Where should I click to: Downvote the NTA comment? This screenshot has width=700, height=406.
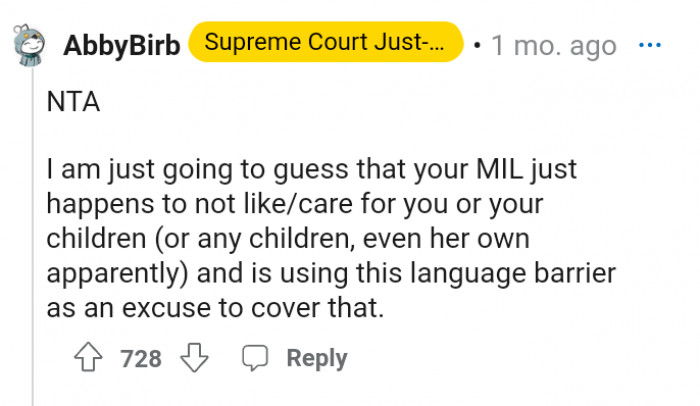[x=193, y=358]
